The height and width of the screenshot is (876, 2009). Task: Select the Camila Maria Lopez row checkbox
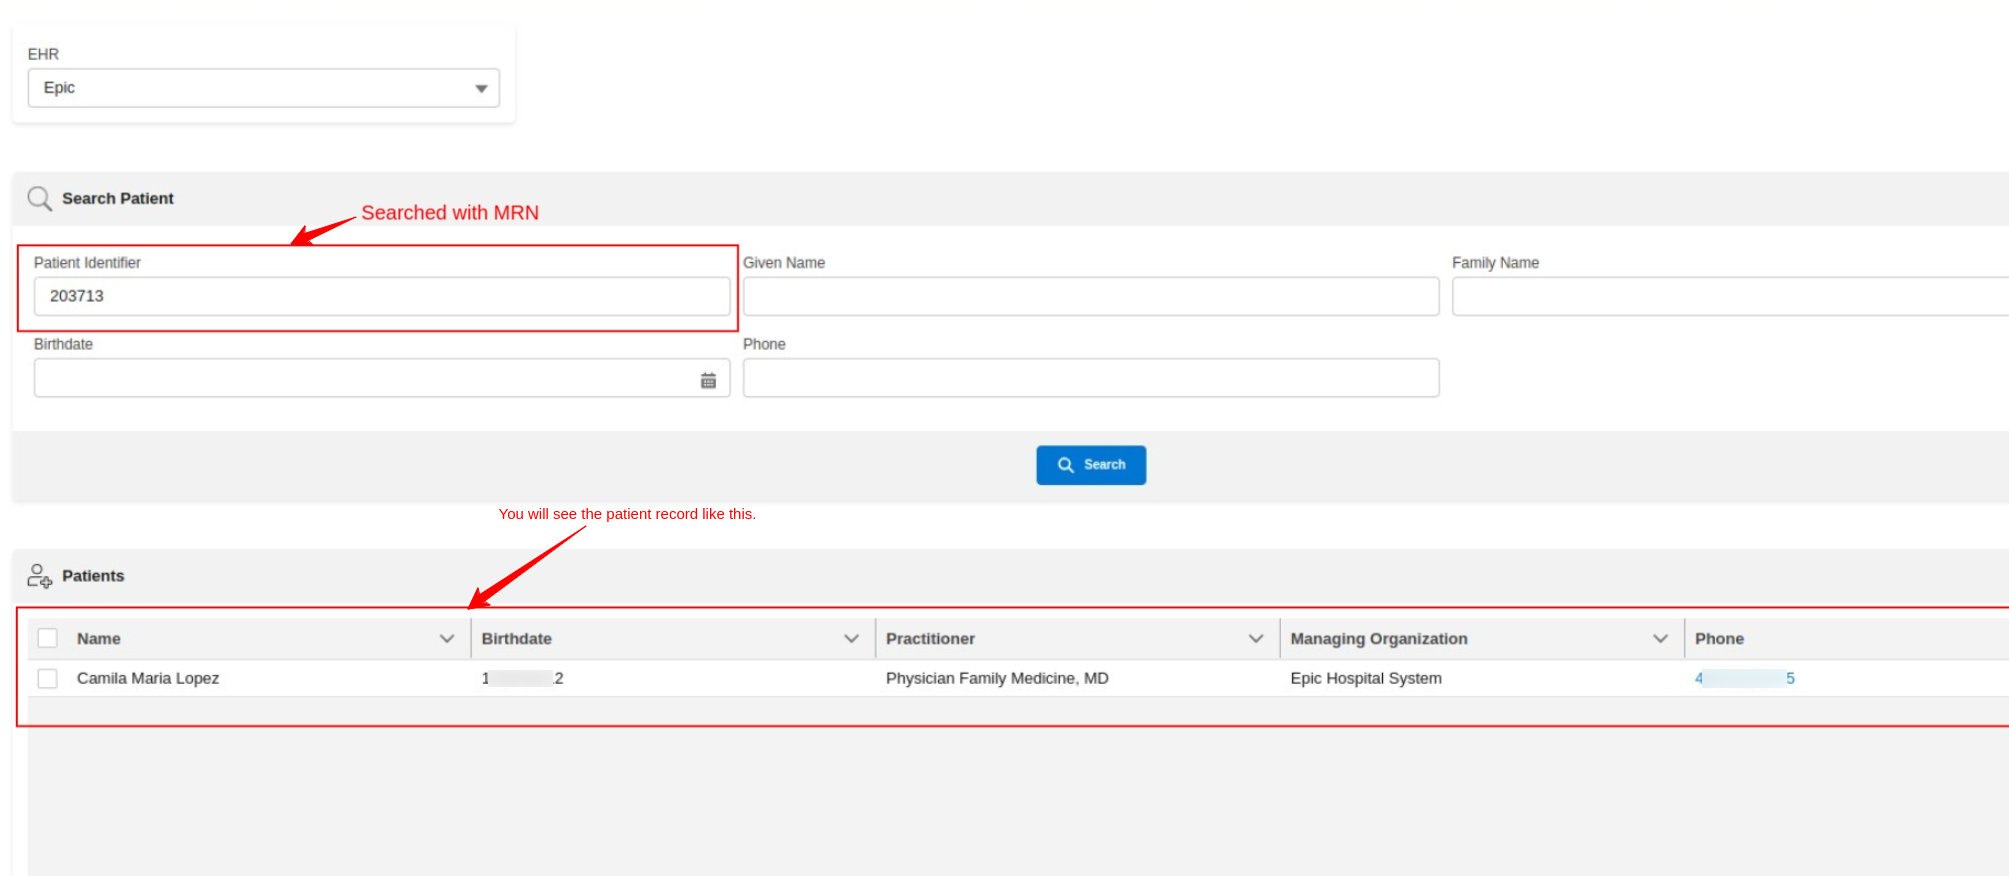[x=47, y=678]
